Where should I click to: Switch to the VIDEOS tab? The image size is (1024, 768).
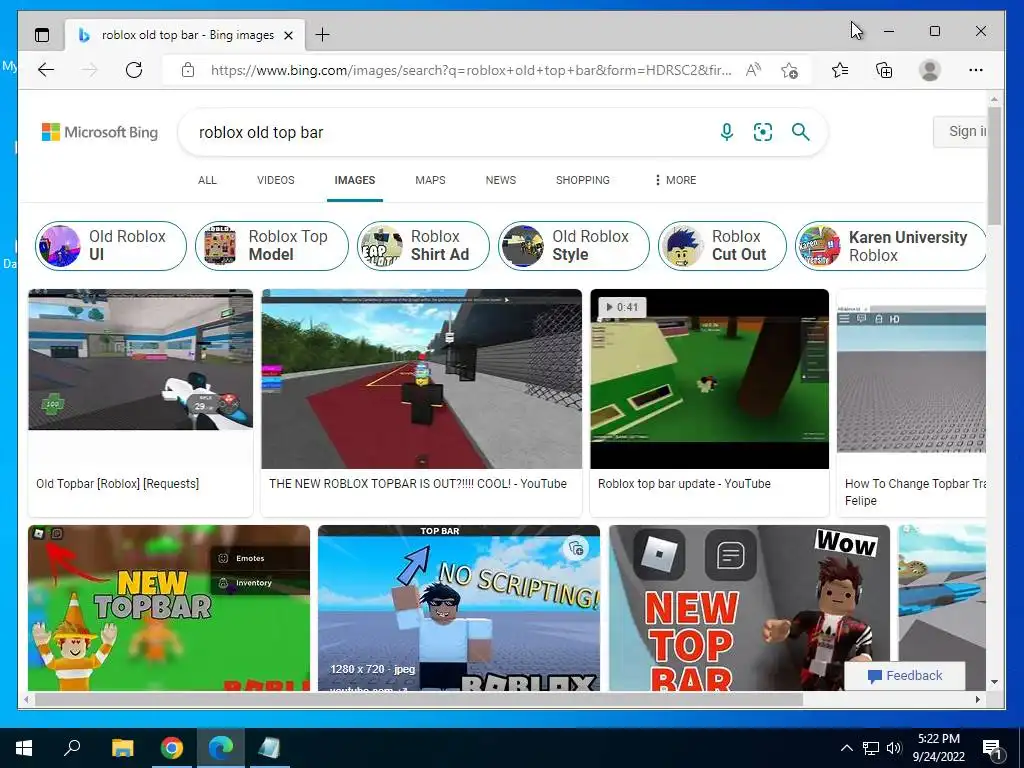(x=276, y=180)
